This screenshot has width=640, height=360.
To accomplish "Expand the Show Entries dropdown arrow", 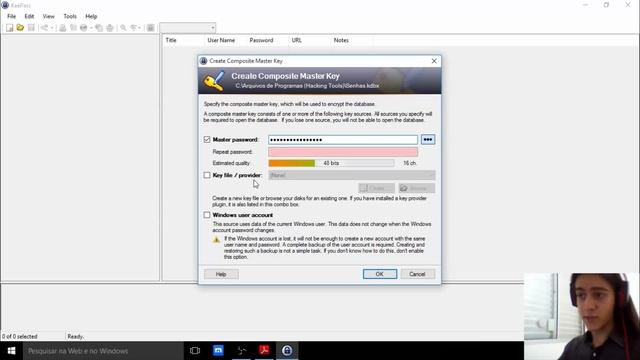I will point(140,28).
